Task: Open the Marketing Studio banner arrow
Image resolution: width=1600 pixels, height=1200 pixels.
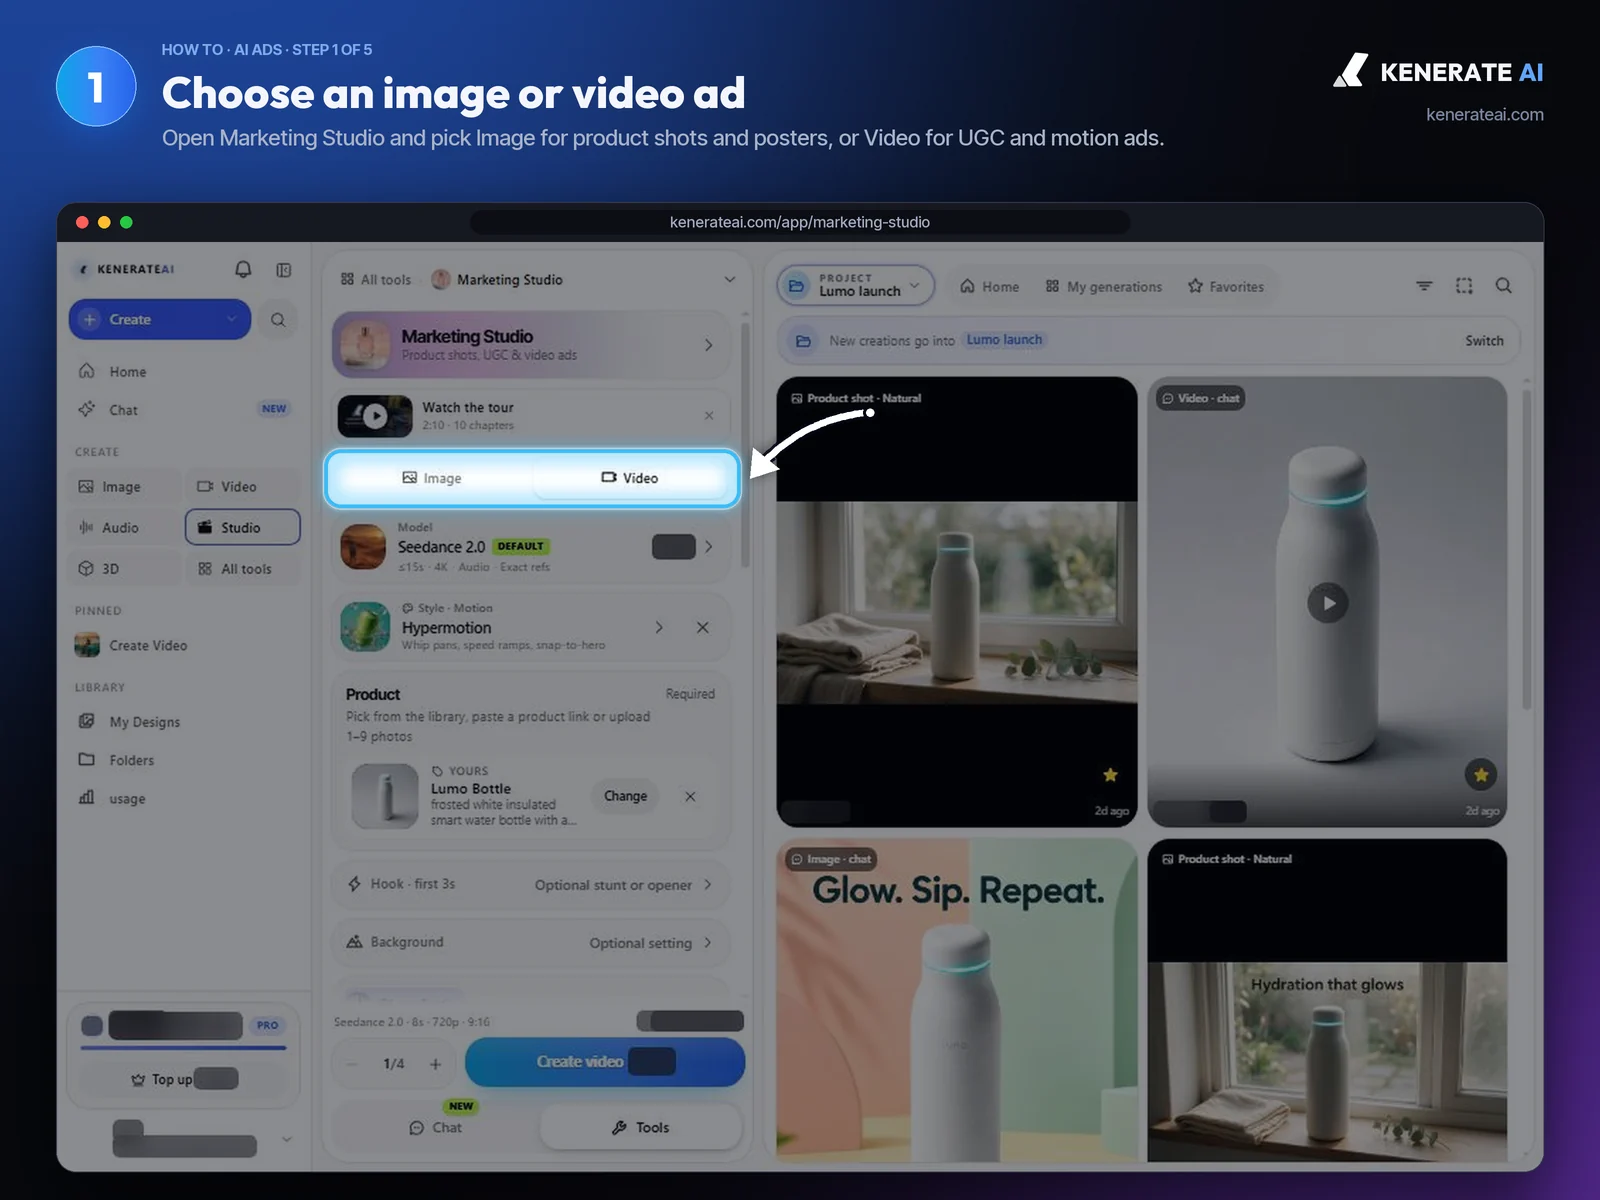Action: [709, 345]
